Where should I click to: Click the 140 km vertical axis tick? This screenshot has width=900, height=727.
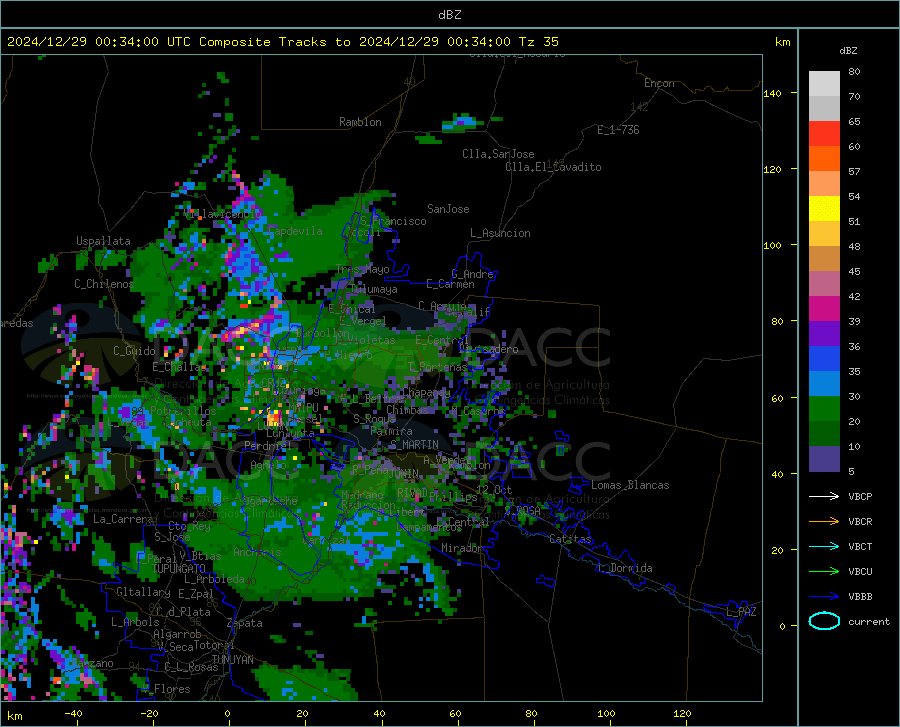coord(773,93)
